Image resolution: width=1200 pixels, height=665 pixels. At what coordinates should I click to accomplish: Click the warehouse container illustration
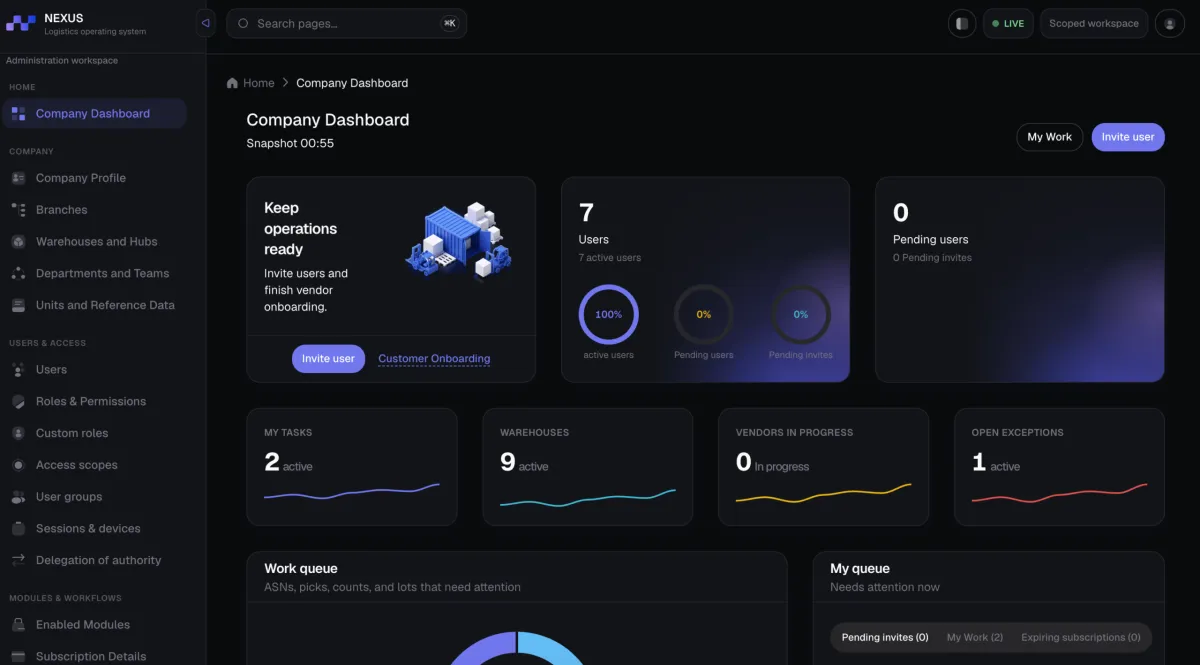point(459,240)
